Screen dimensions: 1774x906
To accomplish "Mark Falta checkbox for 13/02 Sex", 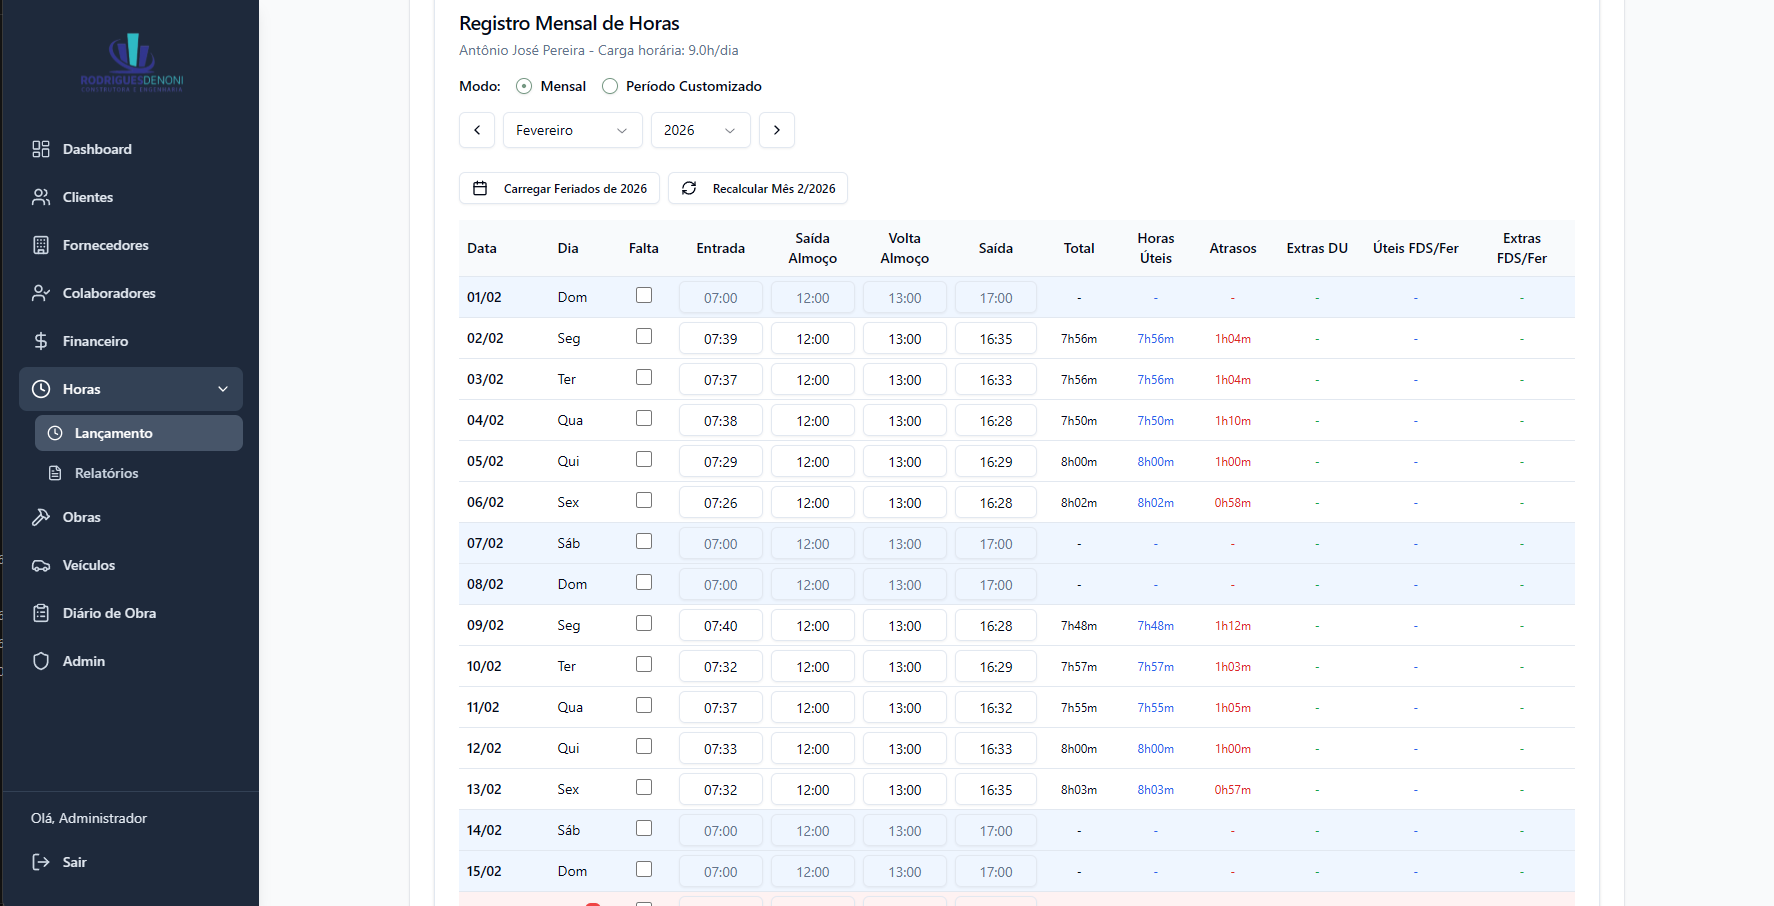I will point(644,787).
